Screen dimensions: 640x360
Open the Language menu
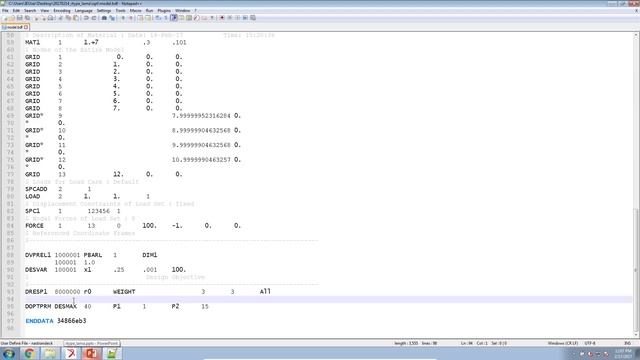click(x=84, y=11)
